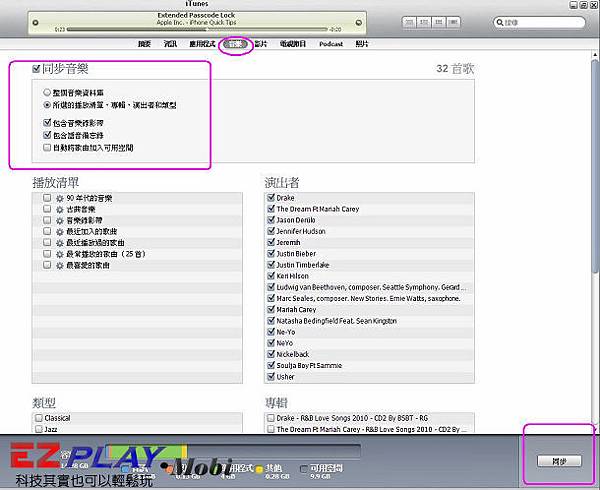Click the 同步 sync button

pyautogui.click(x=559, y=461)
